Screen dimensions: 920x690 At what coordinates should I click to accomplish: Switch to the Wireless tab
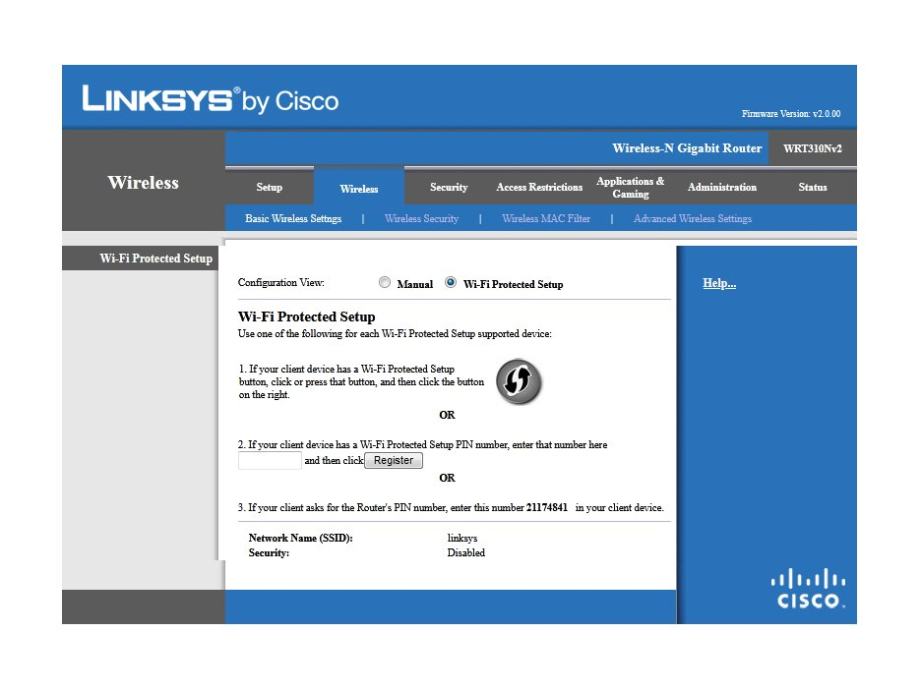[x=359, y=188]
